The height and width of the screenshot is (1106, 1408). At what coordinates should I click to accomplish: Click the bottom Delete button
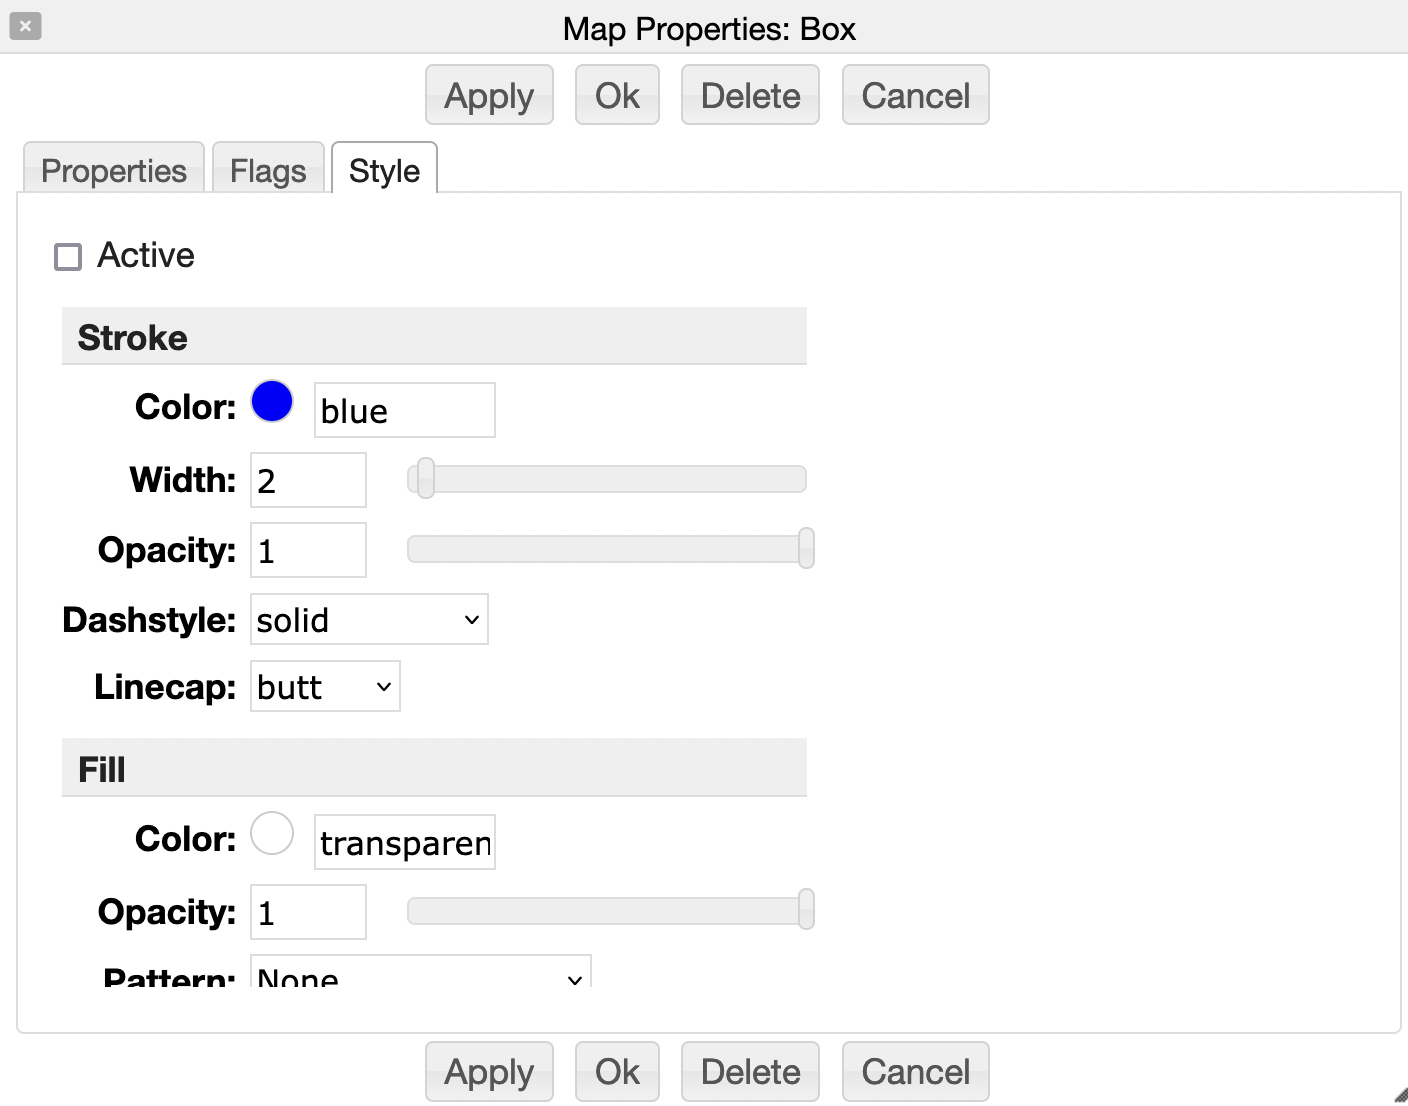[x=750, y=1071]
